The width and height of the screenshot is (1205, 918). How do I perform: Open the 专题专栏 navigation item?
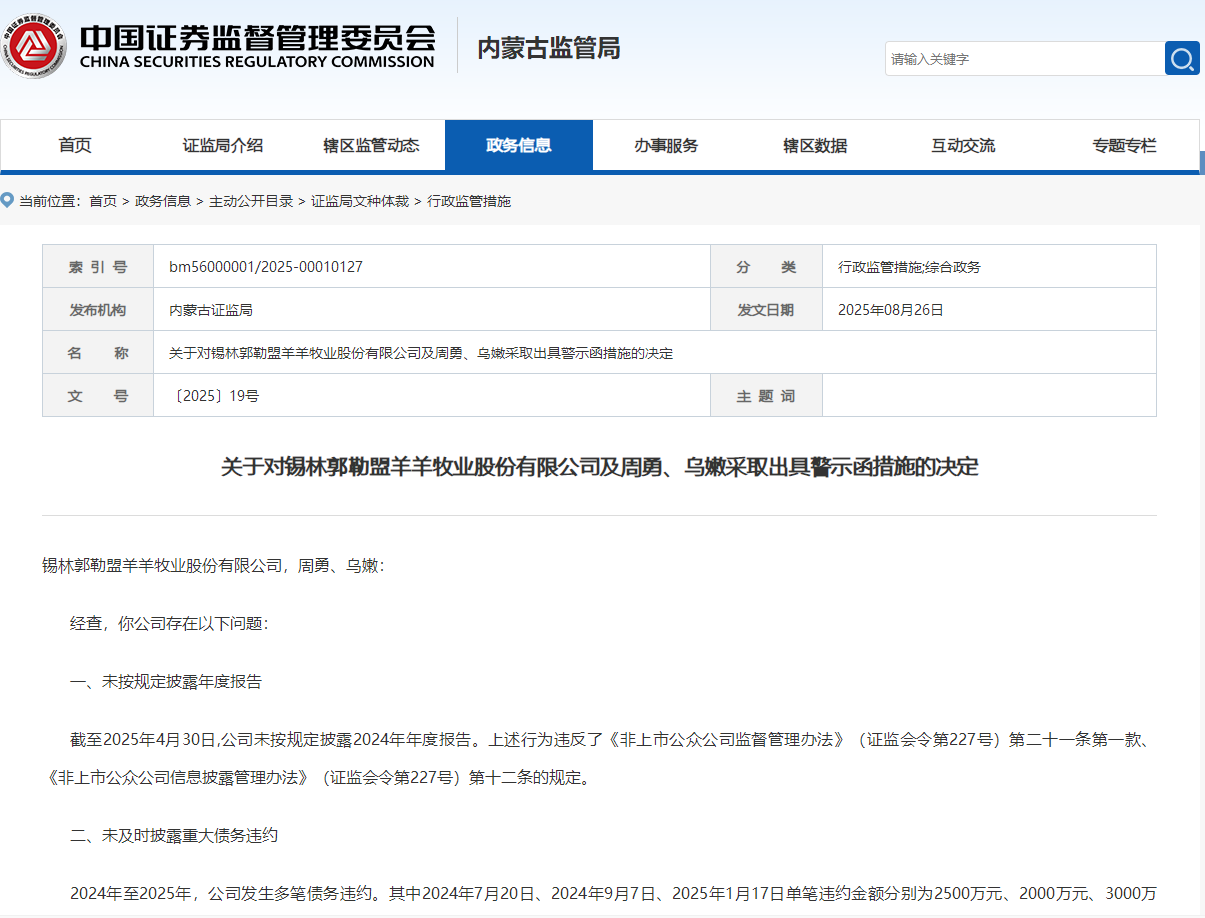1124,146
